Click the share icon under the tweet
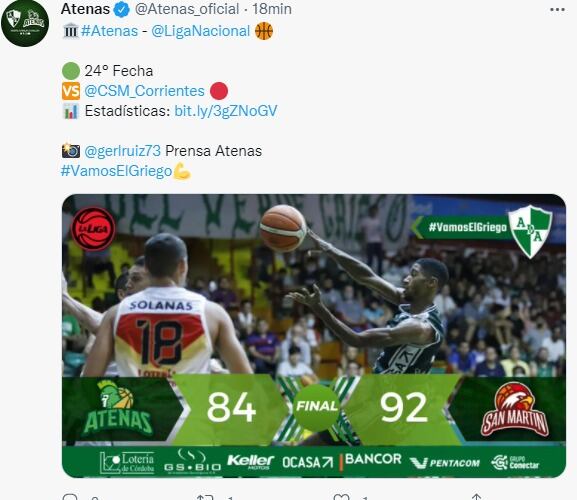Image resolution: width=577 pixels, height=500 pixels. [476, 497]
